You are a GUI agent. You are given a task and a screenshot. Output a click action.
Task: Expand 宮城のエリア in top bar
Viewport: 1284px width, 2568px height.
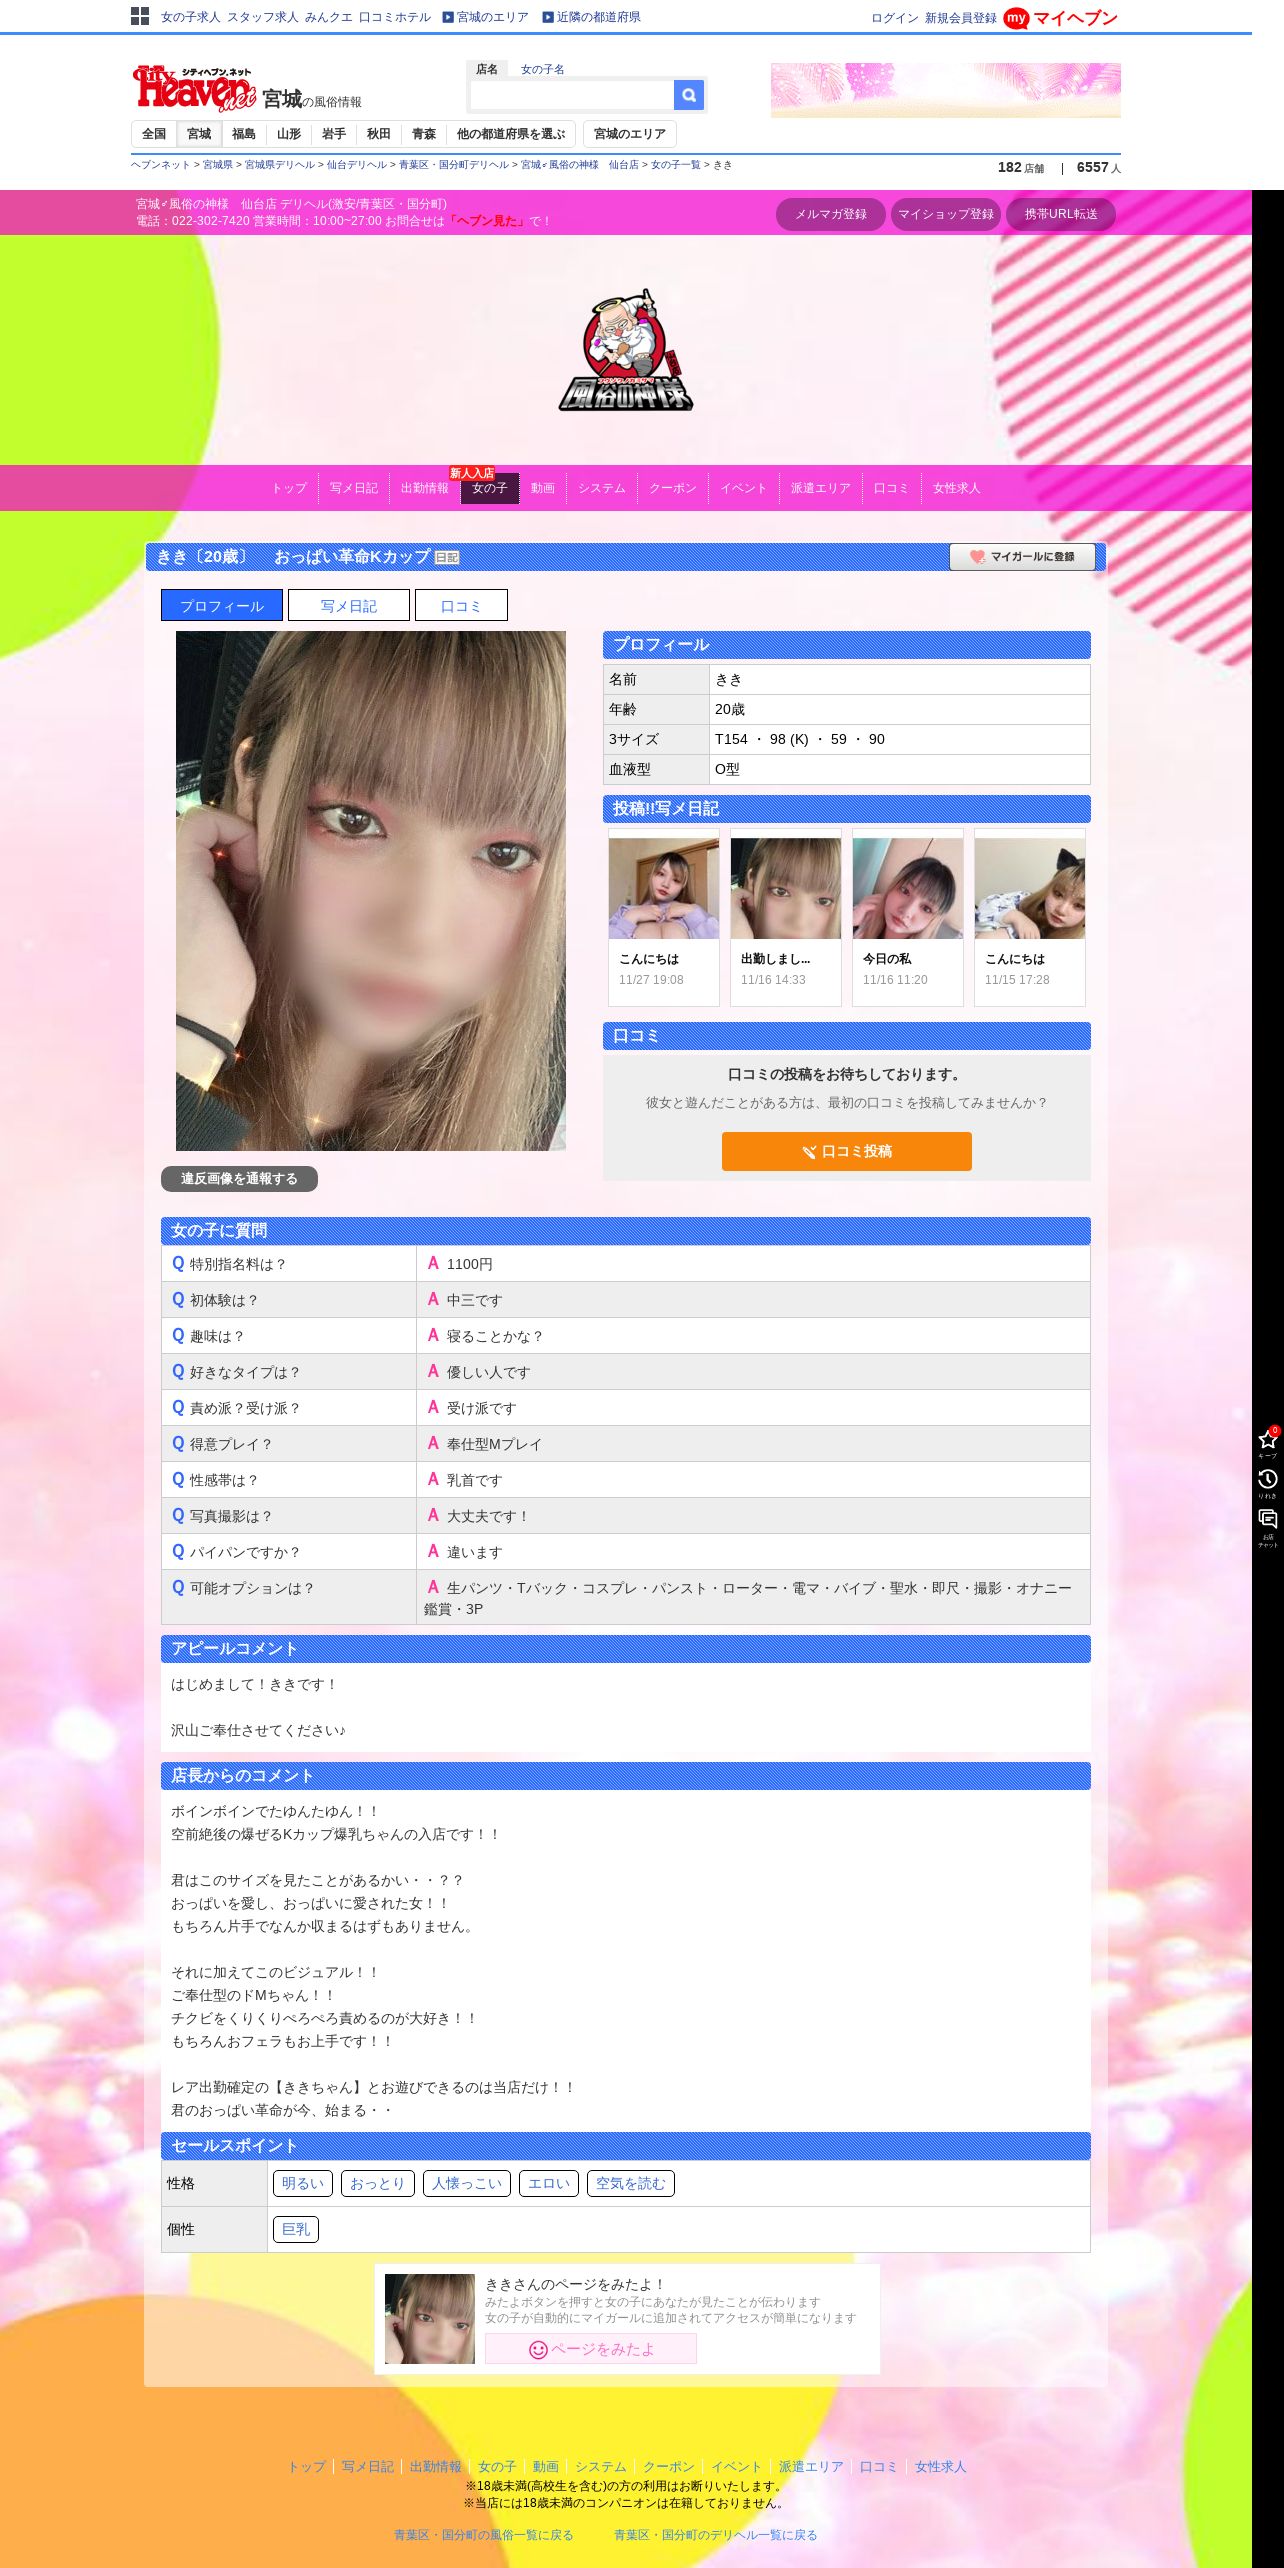point(486,17)
